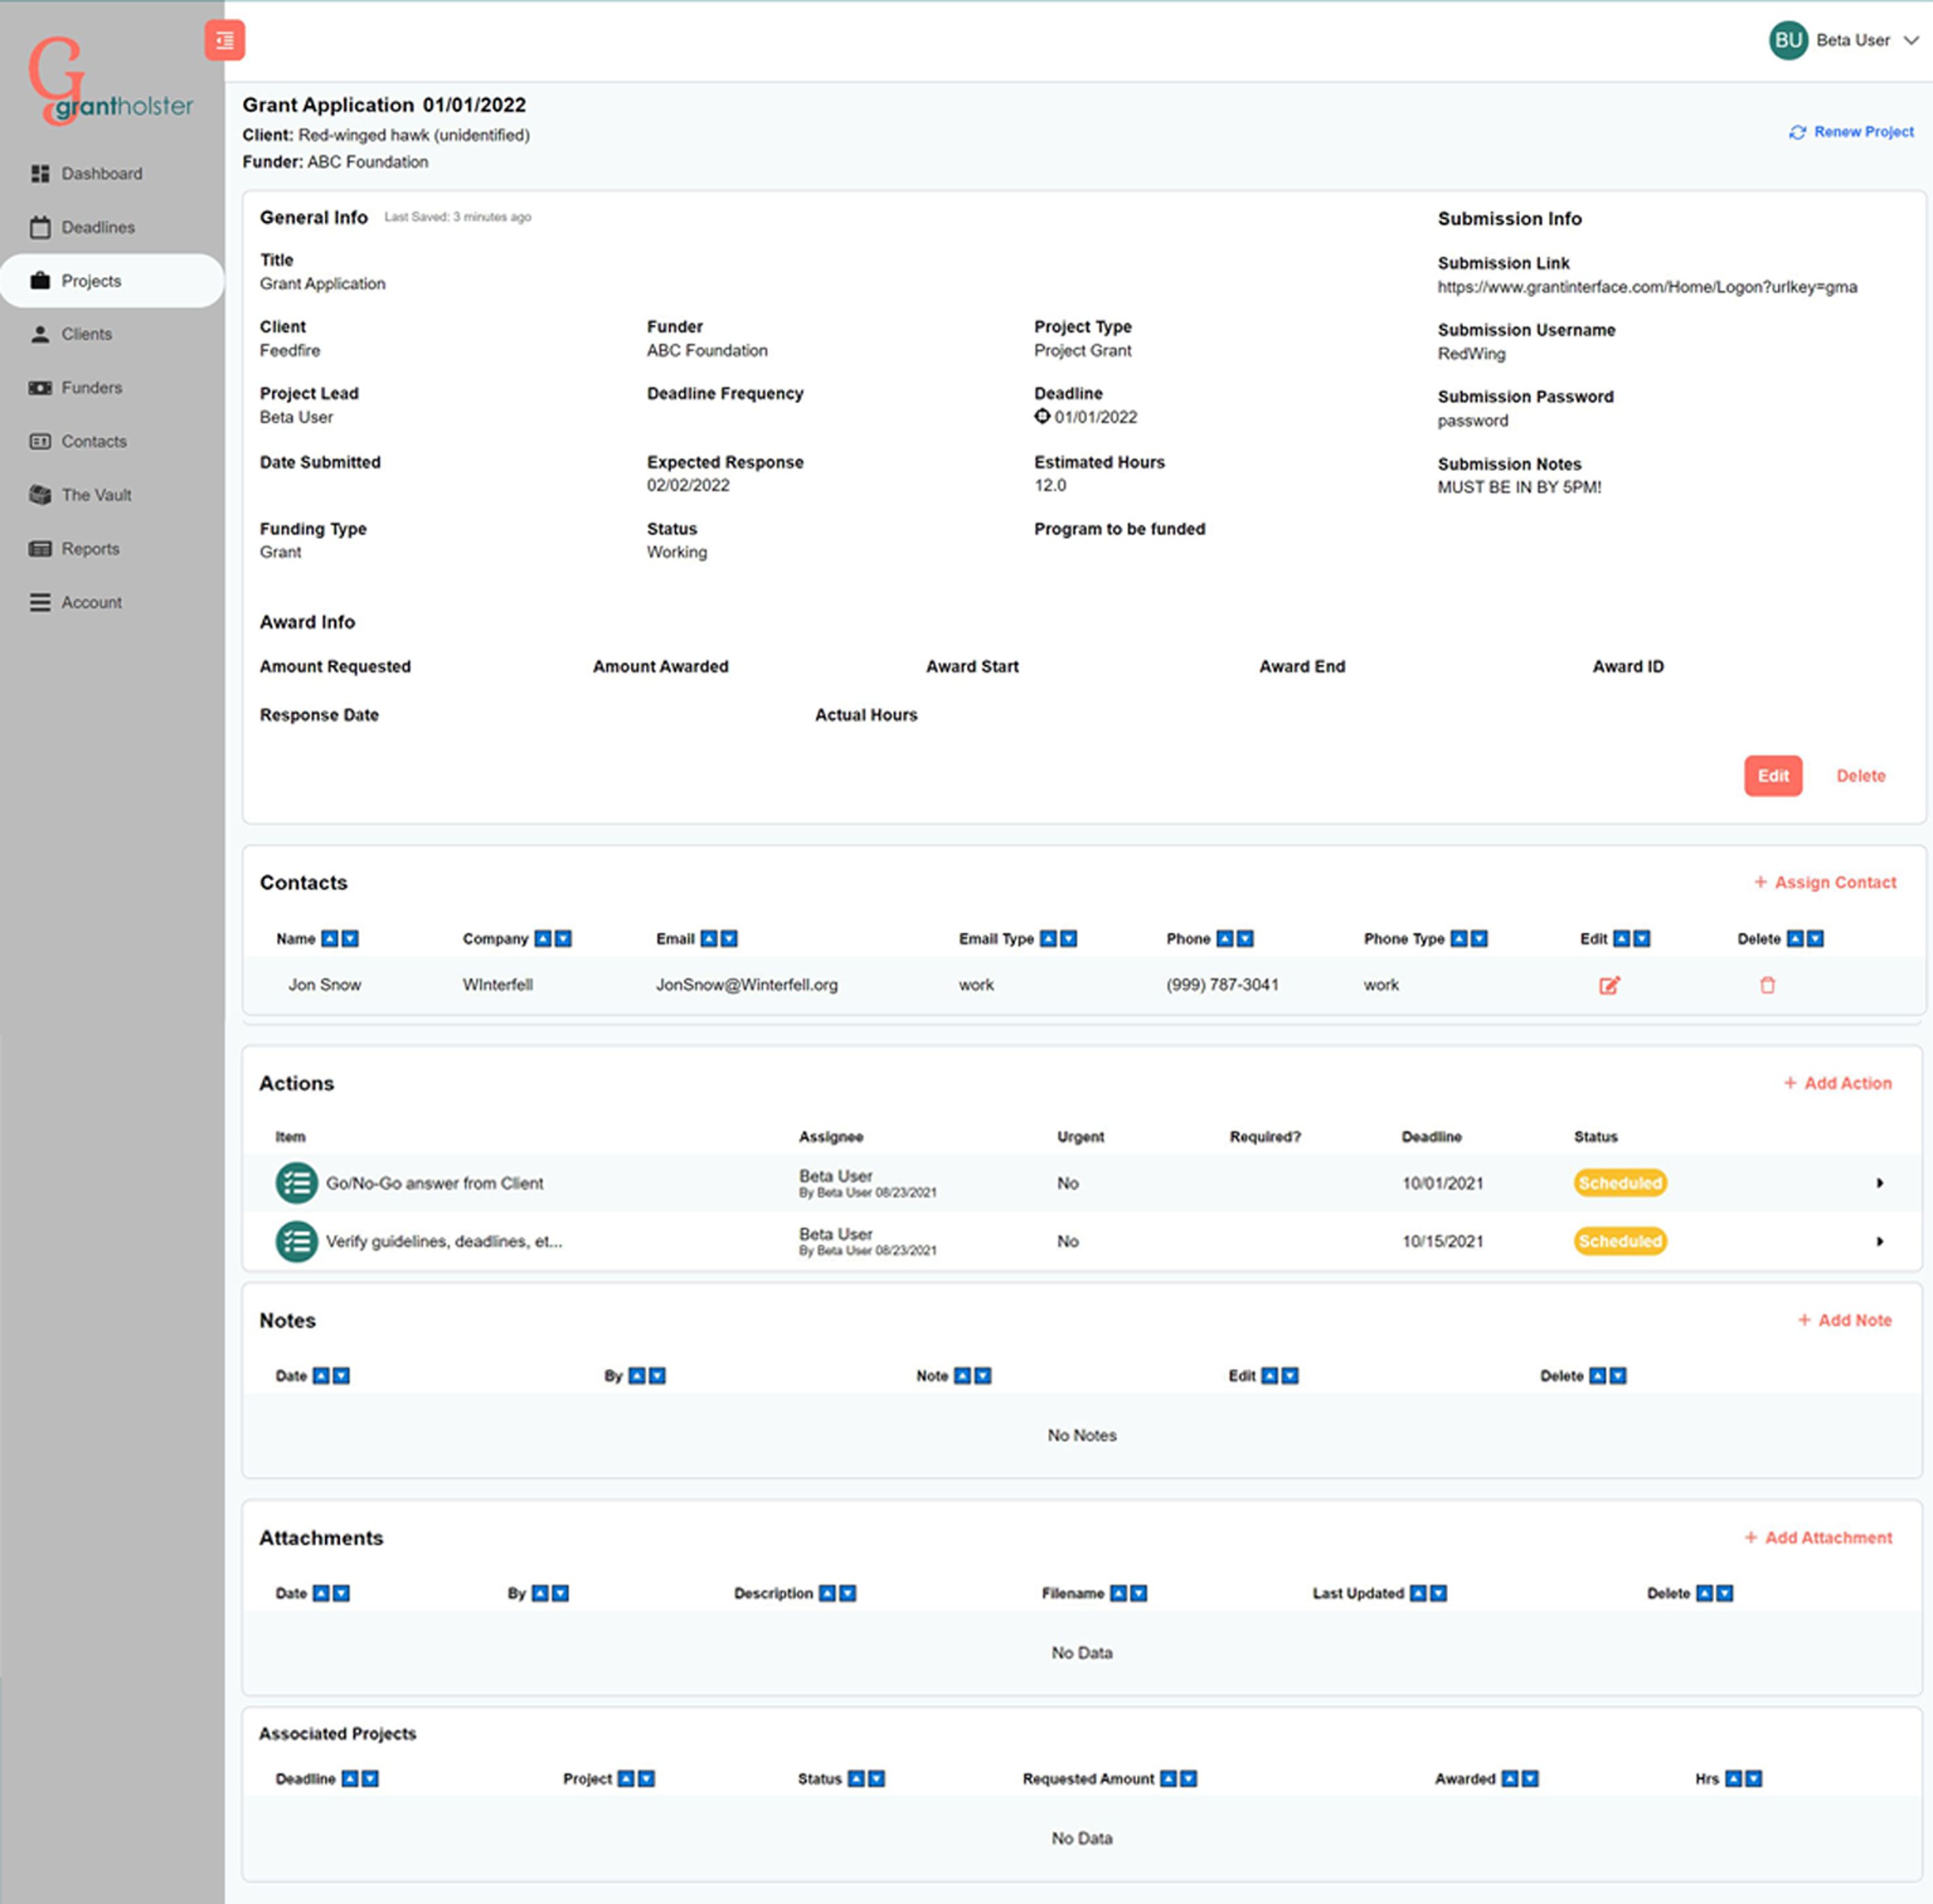Click the Jon Snow contact edit icon
The width and height of the screenshot is (1933, 1904).
(x=1608, y=985)
